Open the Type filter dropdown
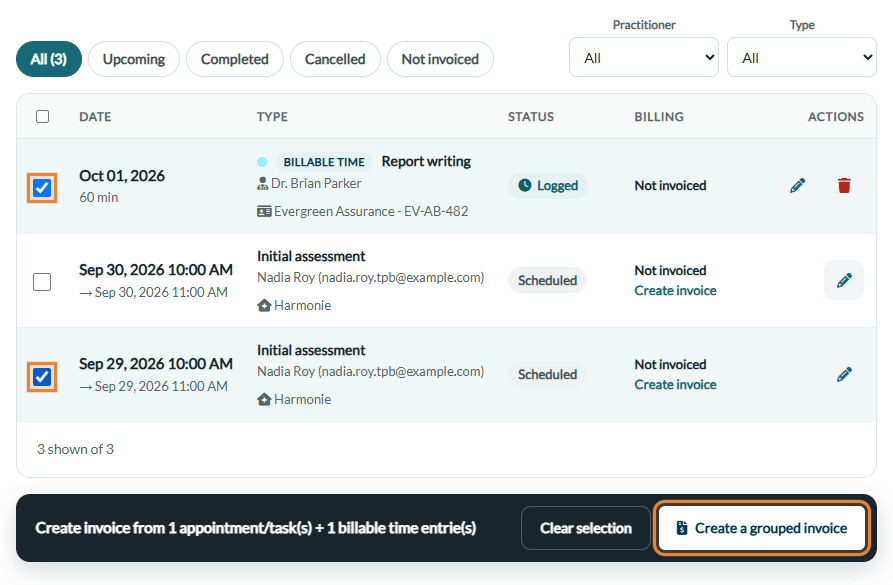The width and height of the screenshot is (893, 585). click(x=801, y=58)
